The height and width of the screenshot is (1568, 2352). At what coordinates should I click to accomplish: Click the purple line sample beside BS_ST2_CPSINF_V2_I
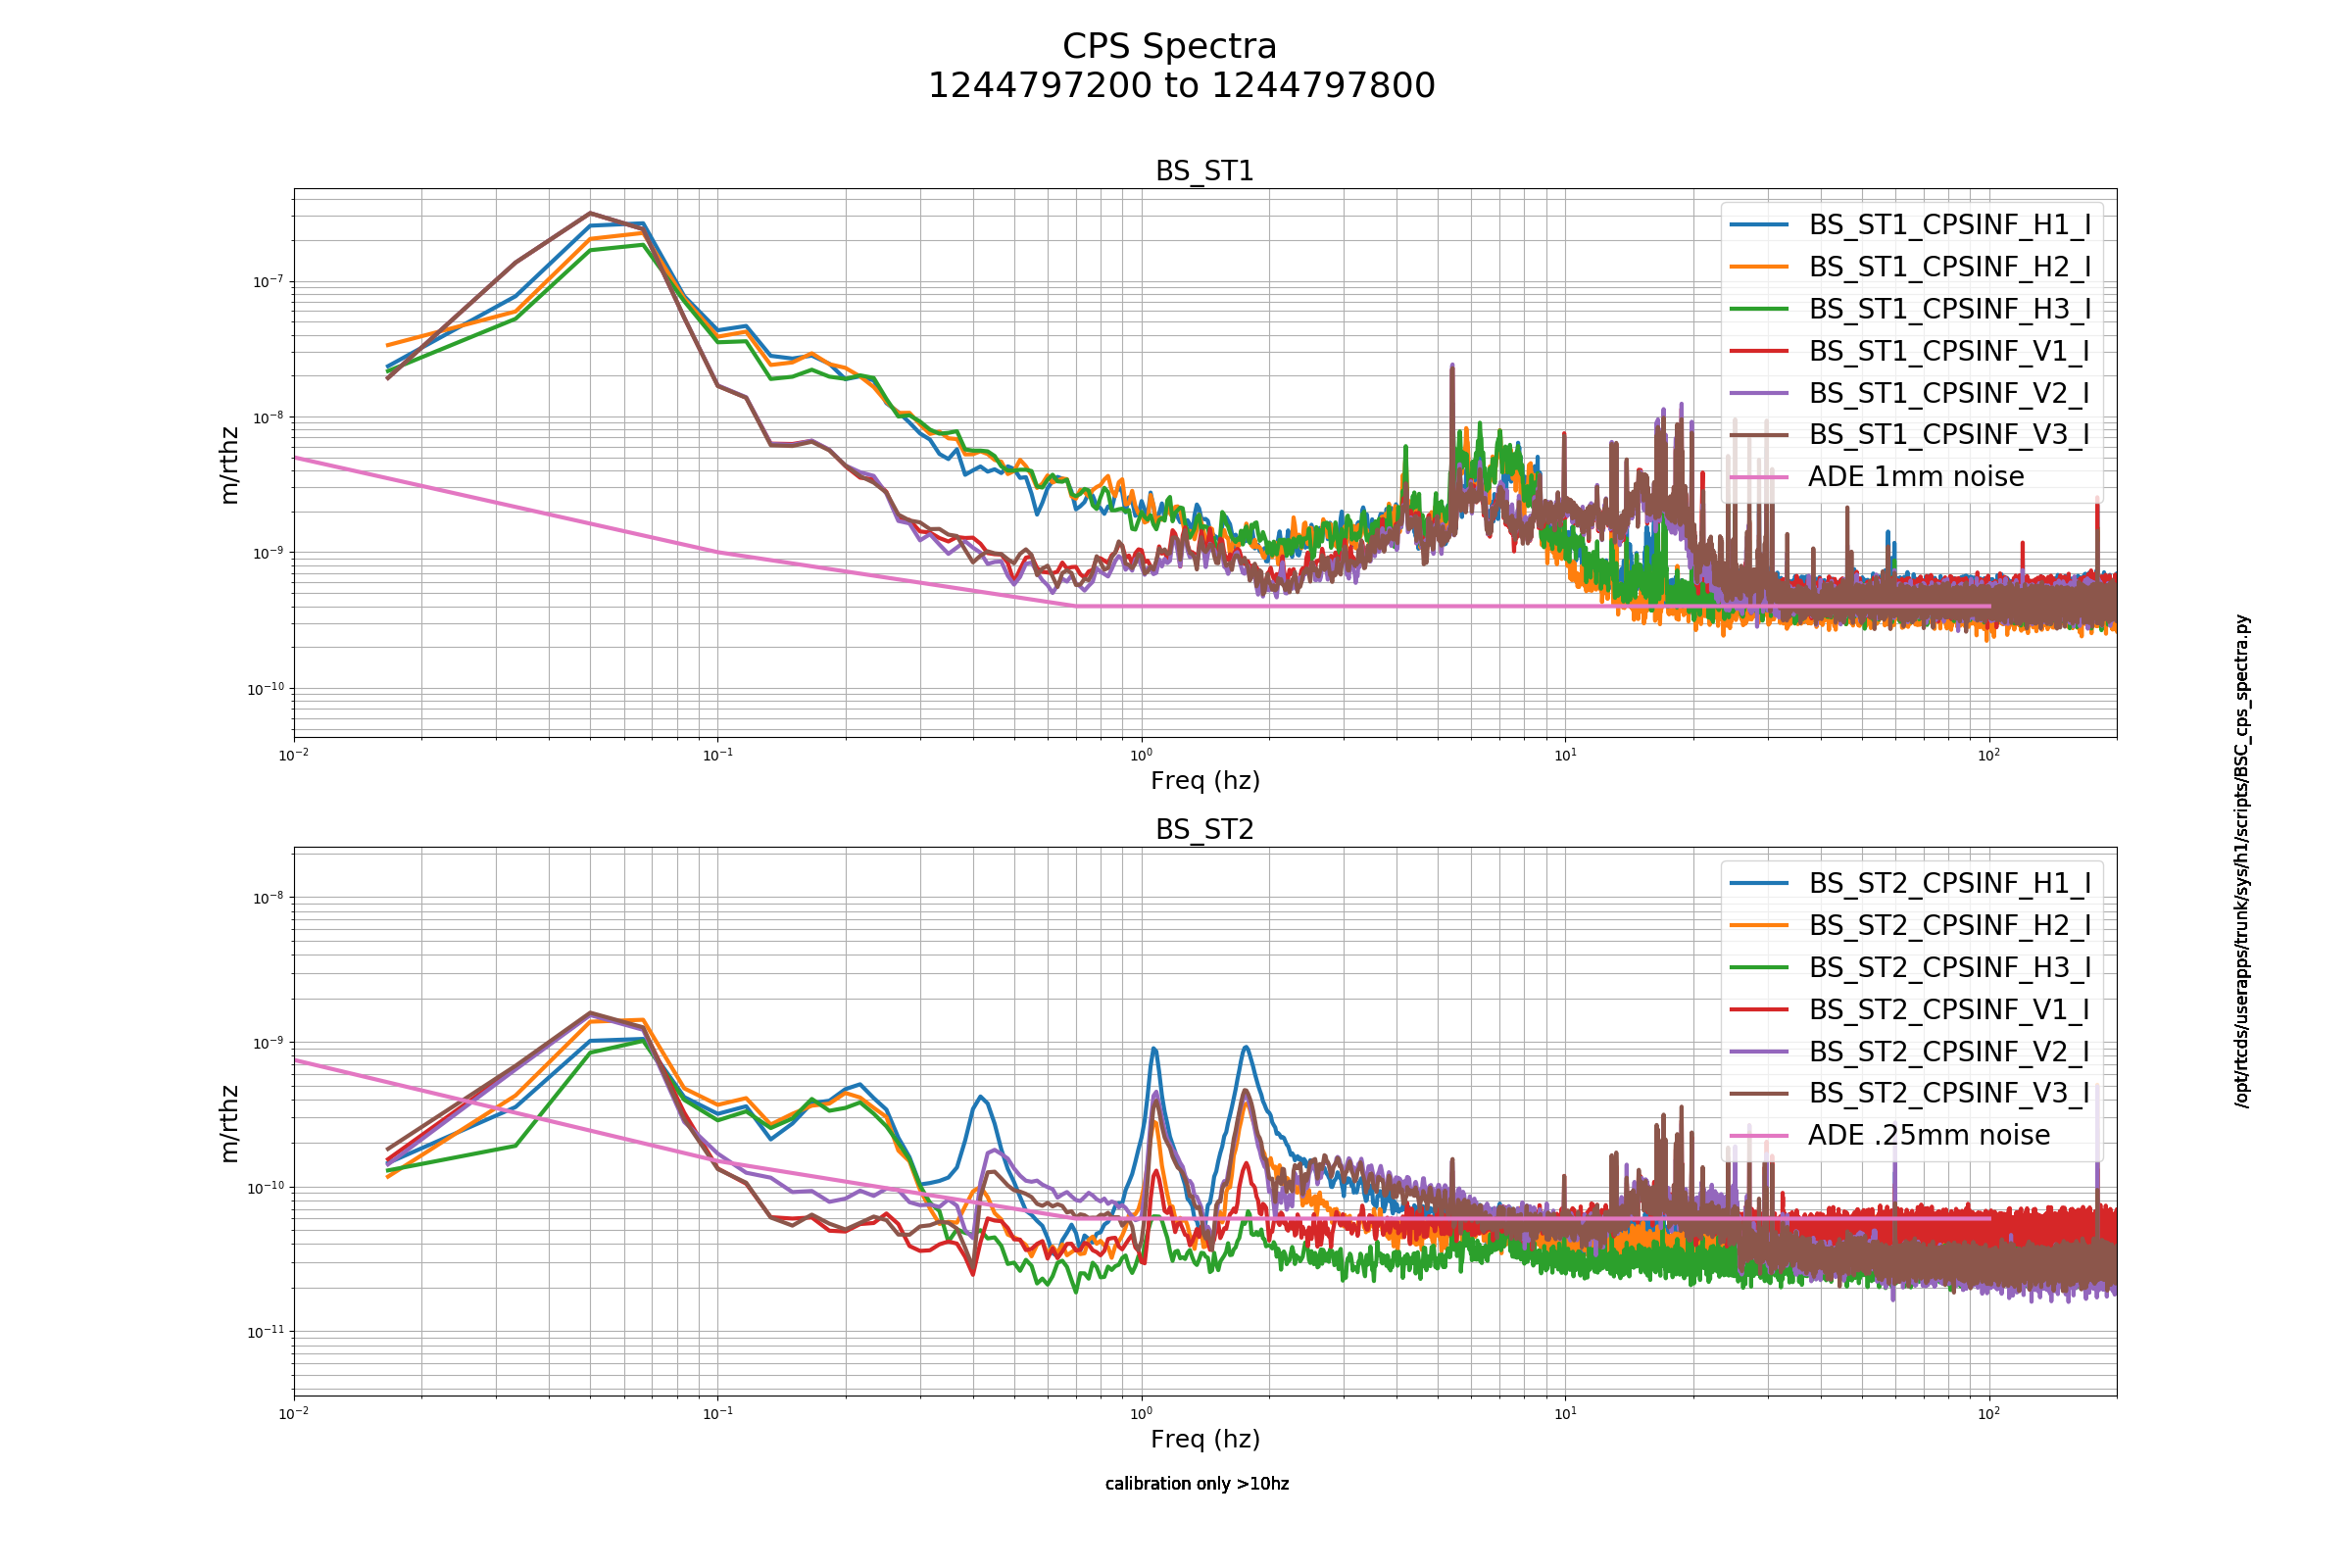pyautogui.click(x=1759, y=1052)
